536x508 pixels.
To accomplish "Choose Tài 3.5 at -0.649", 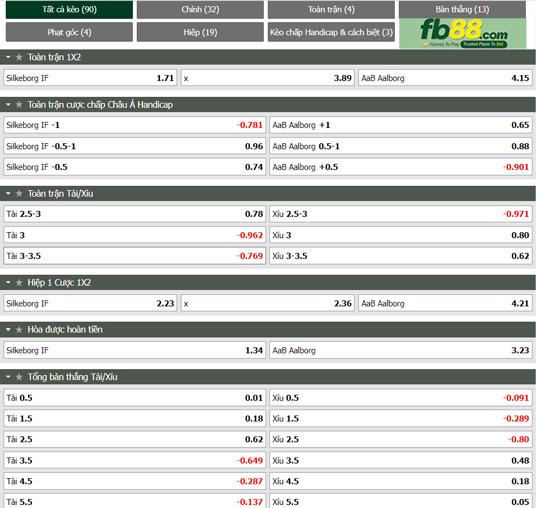I will tap(135, 460).
